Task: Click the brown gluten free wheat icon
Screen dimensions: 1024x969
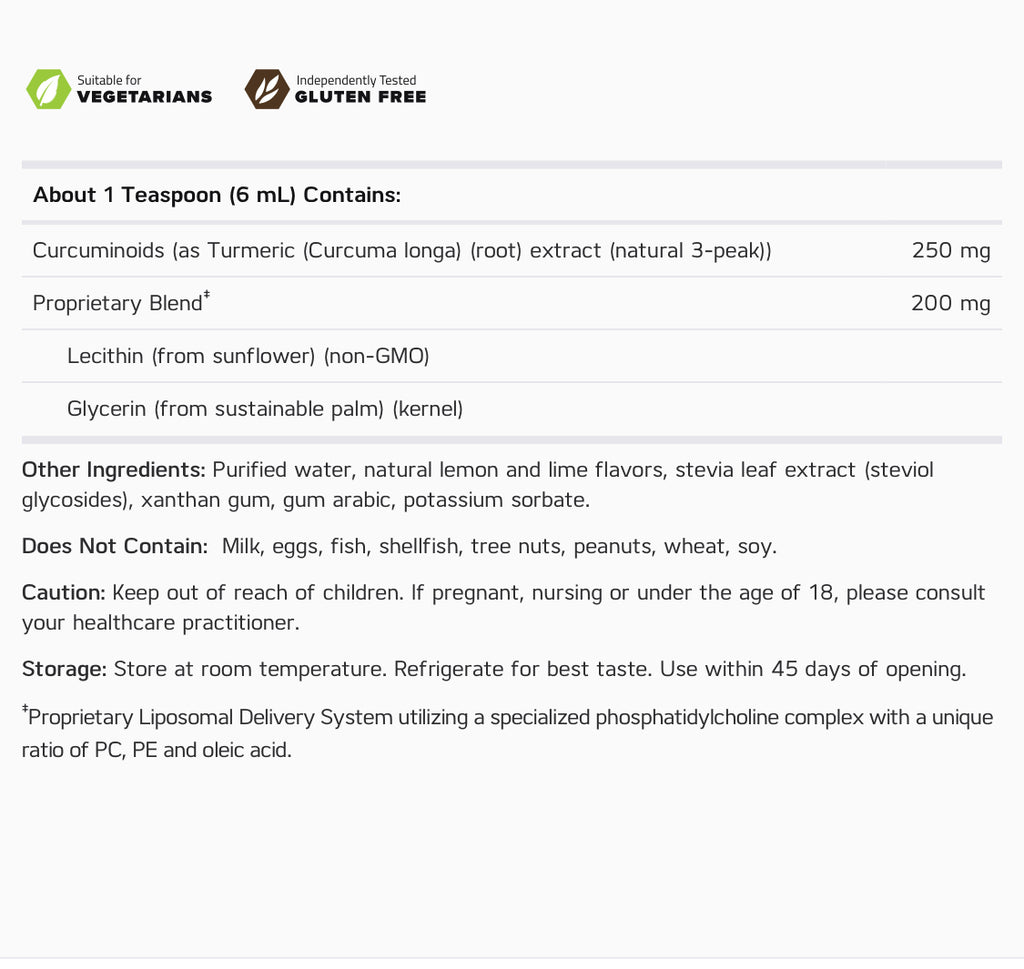Action: pyautogui.click(x=267, y=89)
